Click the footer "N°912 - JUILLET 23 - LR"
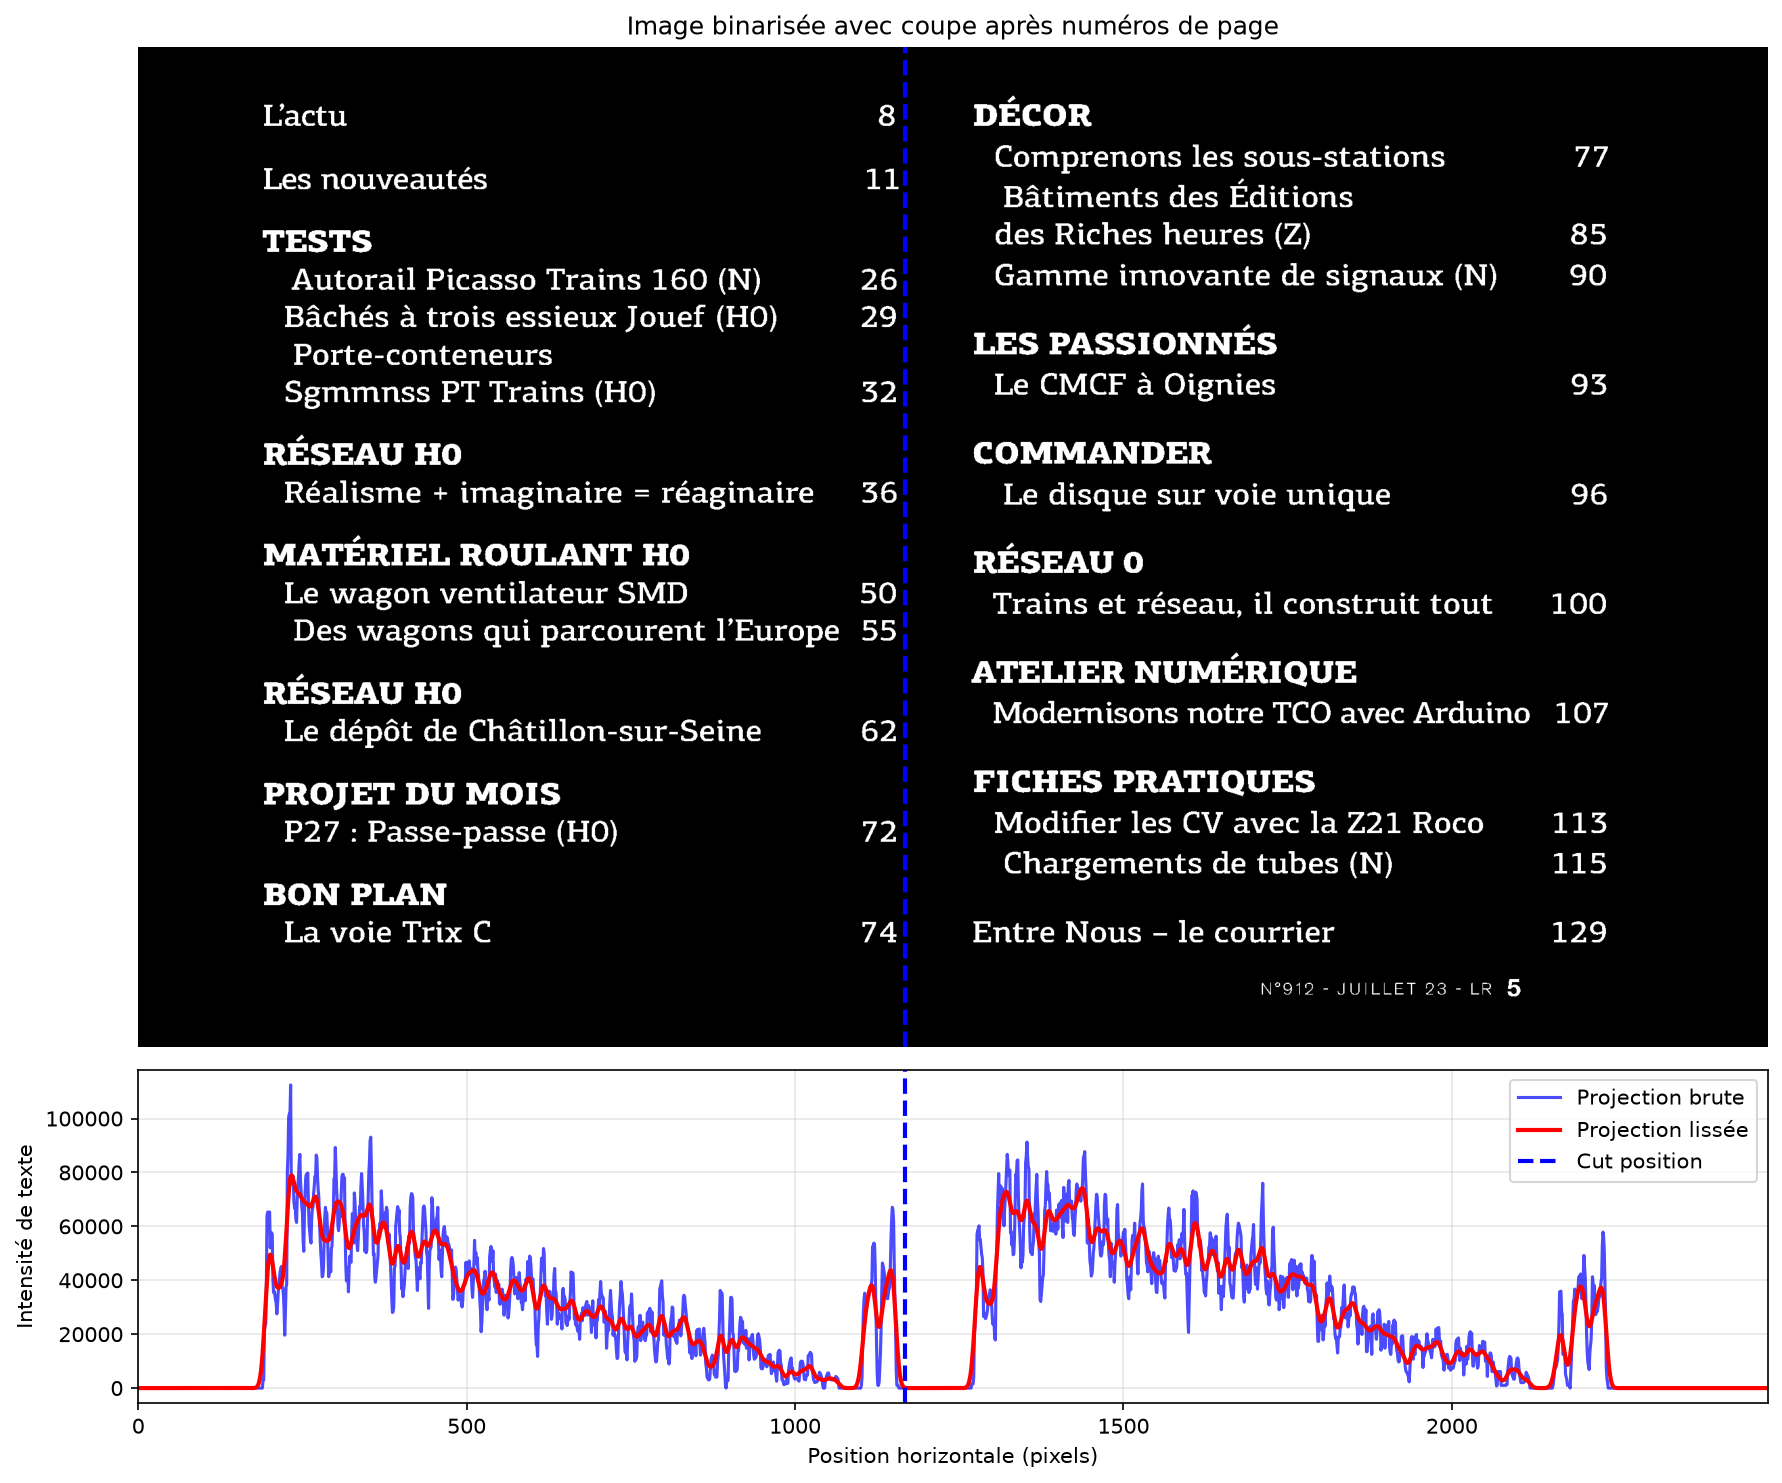This screenshot has height=1483, width=1782. [1376, 989]
